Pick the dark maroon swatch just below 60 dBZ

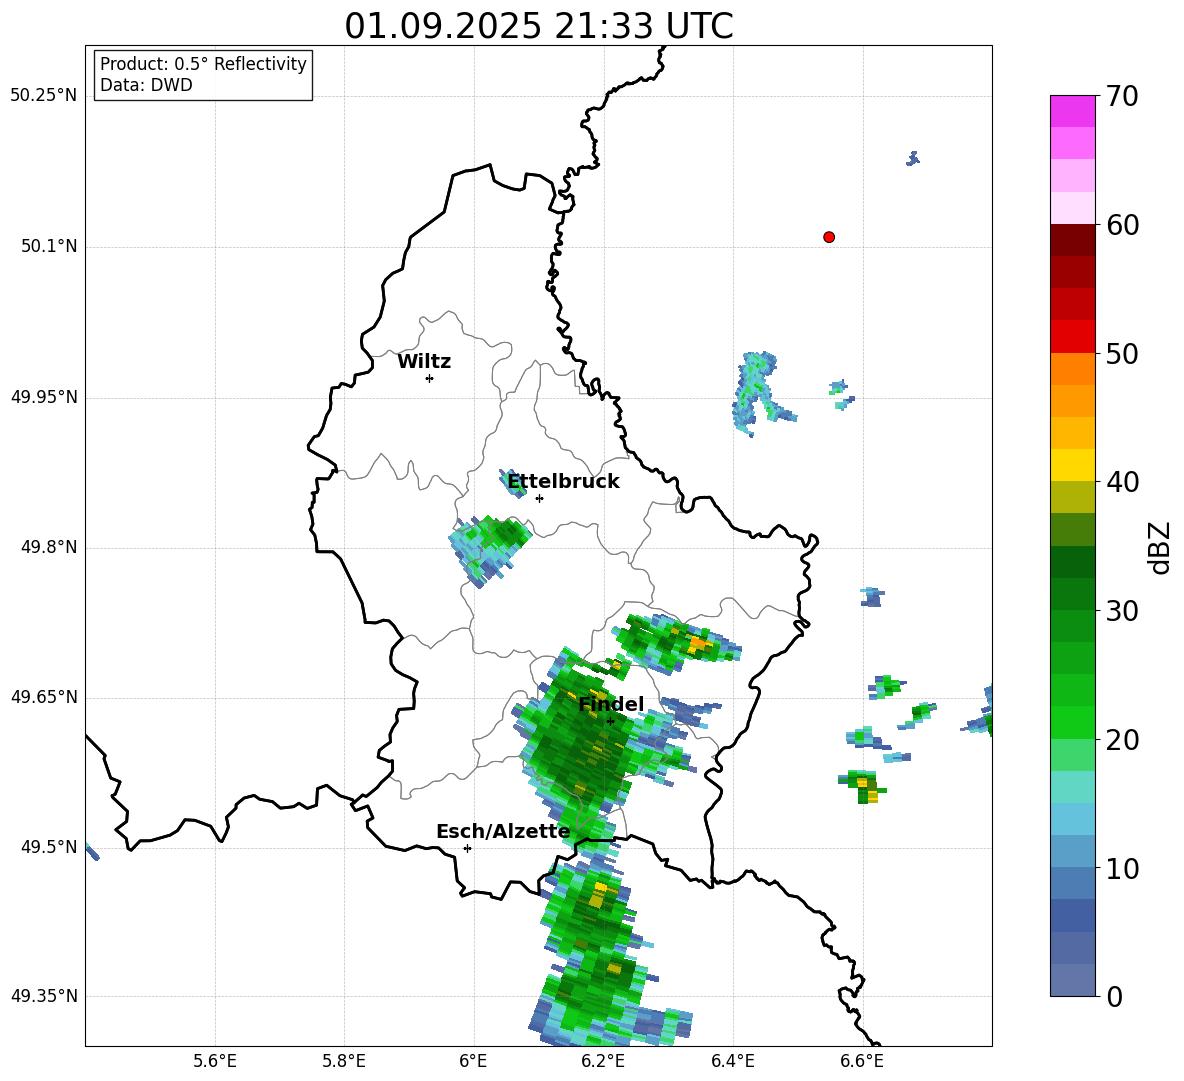(1072, 240)
